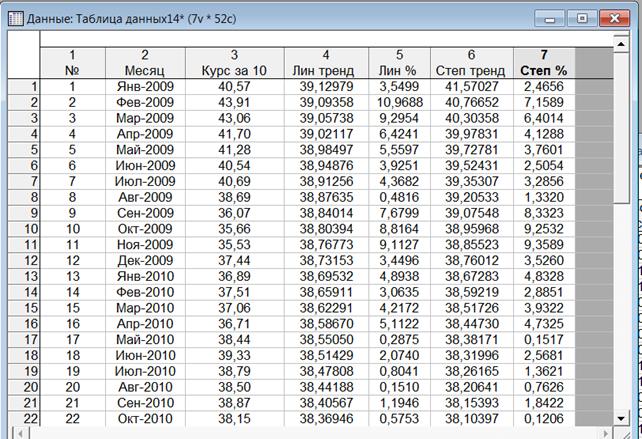Select column header 5 Лин %

coord(399,63)
